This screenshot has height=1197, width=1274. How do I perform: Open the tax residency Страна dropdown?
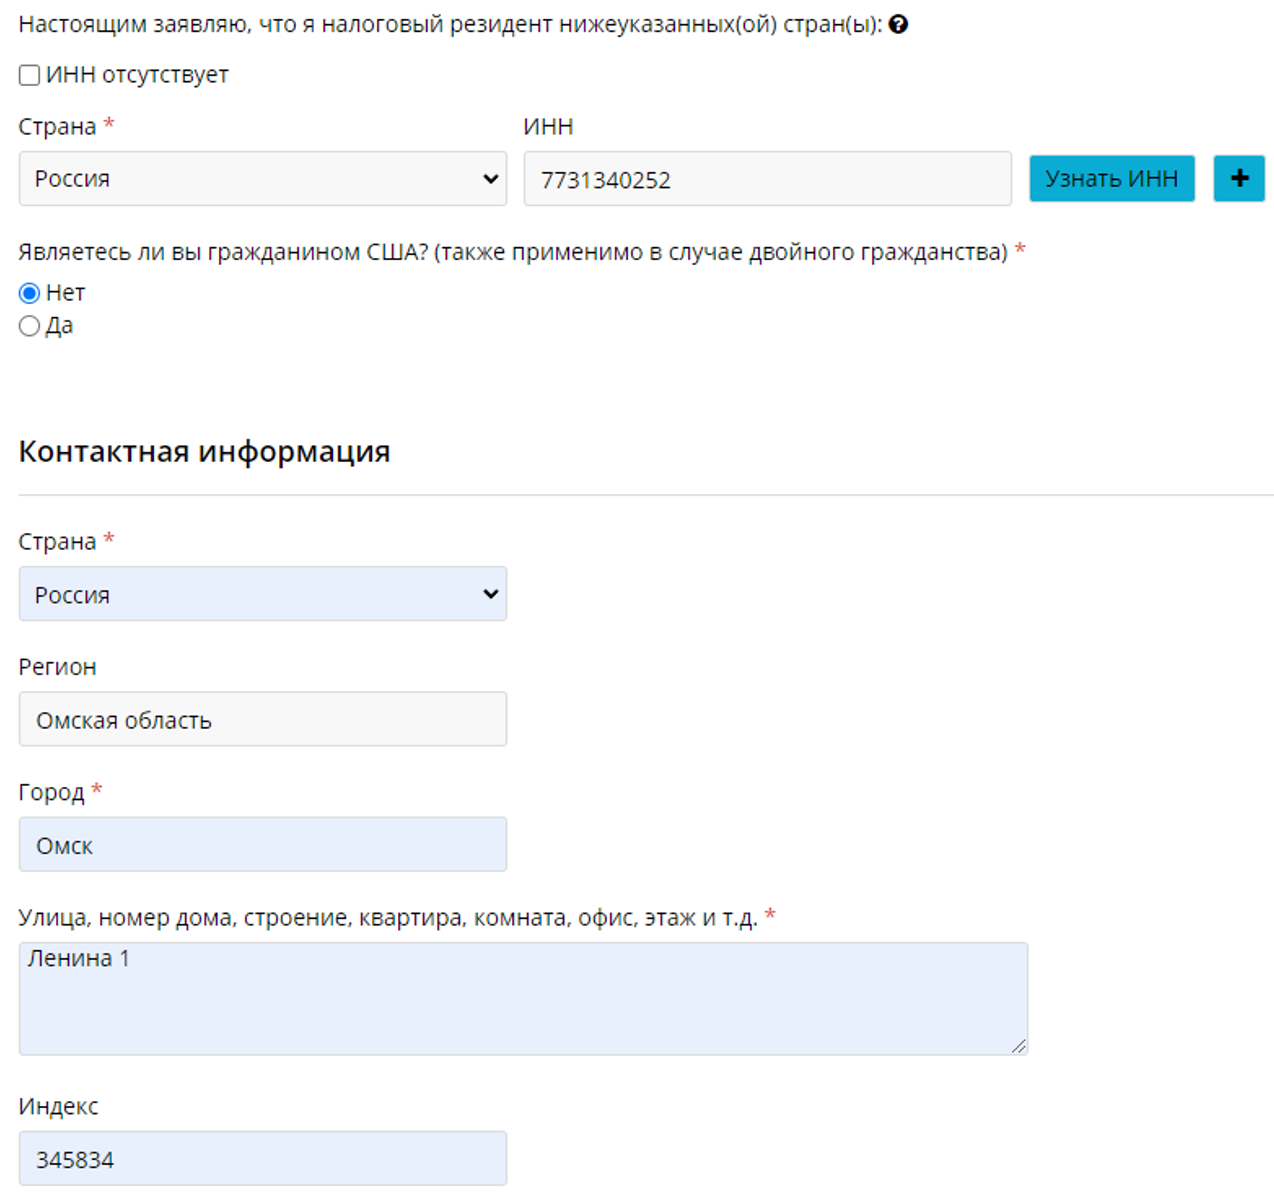(x=263, y=179)
